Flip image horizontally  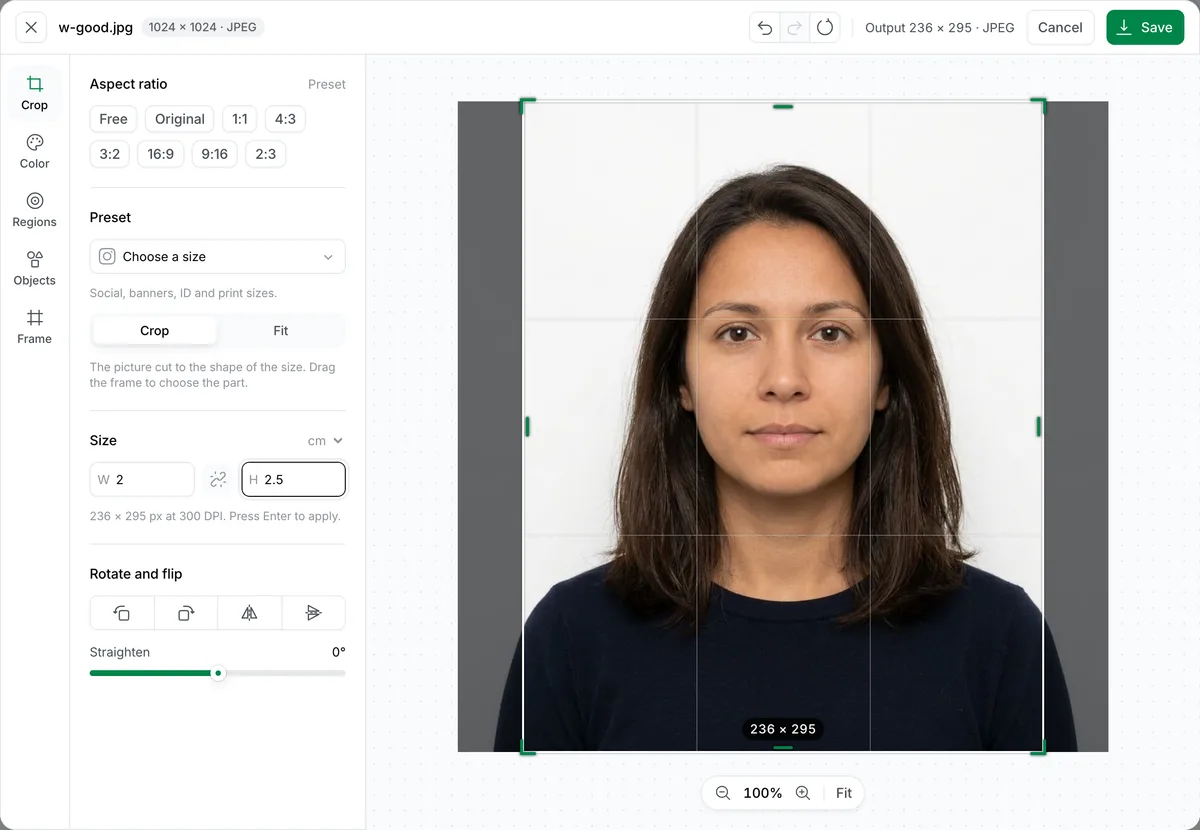(250, 613)
